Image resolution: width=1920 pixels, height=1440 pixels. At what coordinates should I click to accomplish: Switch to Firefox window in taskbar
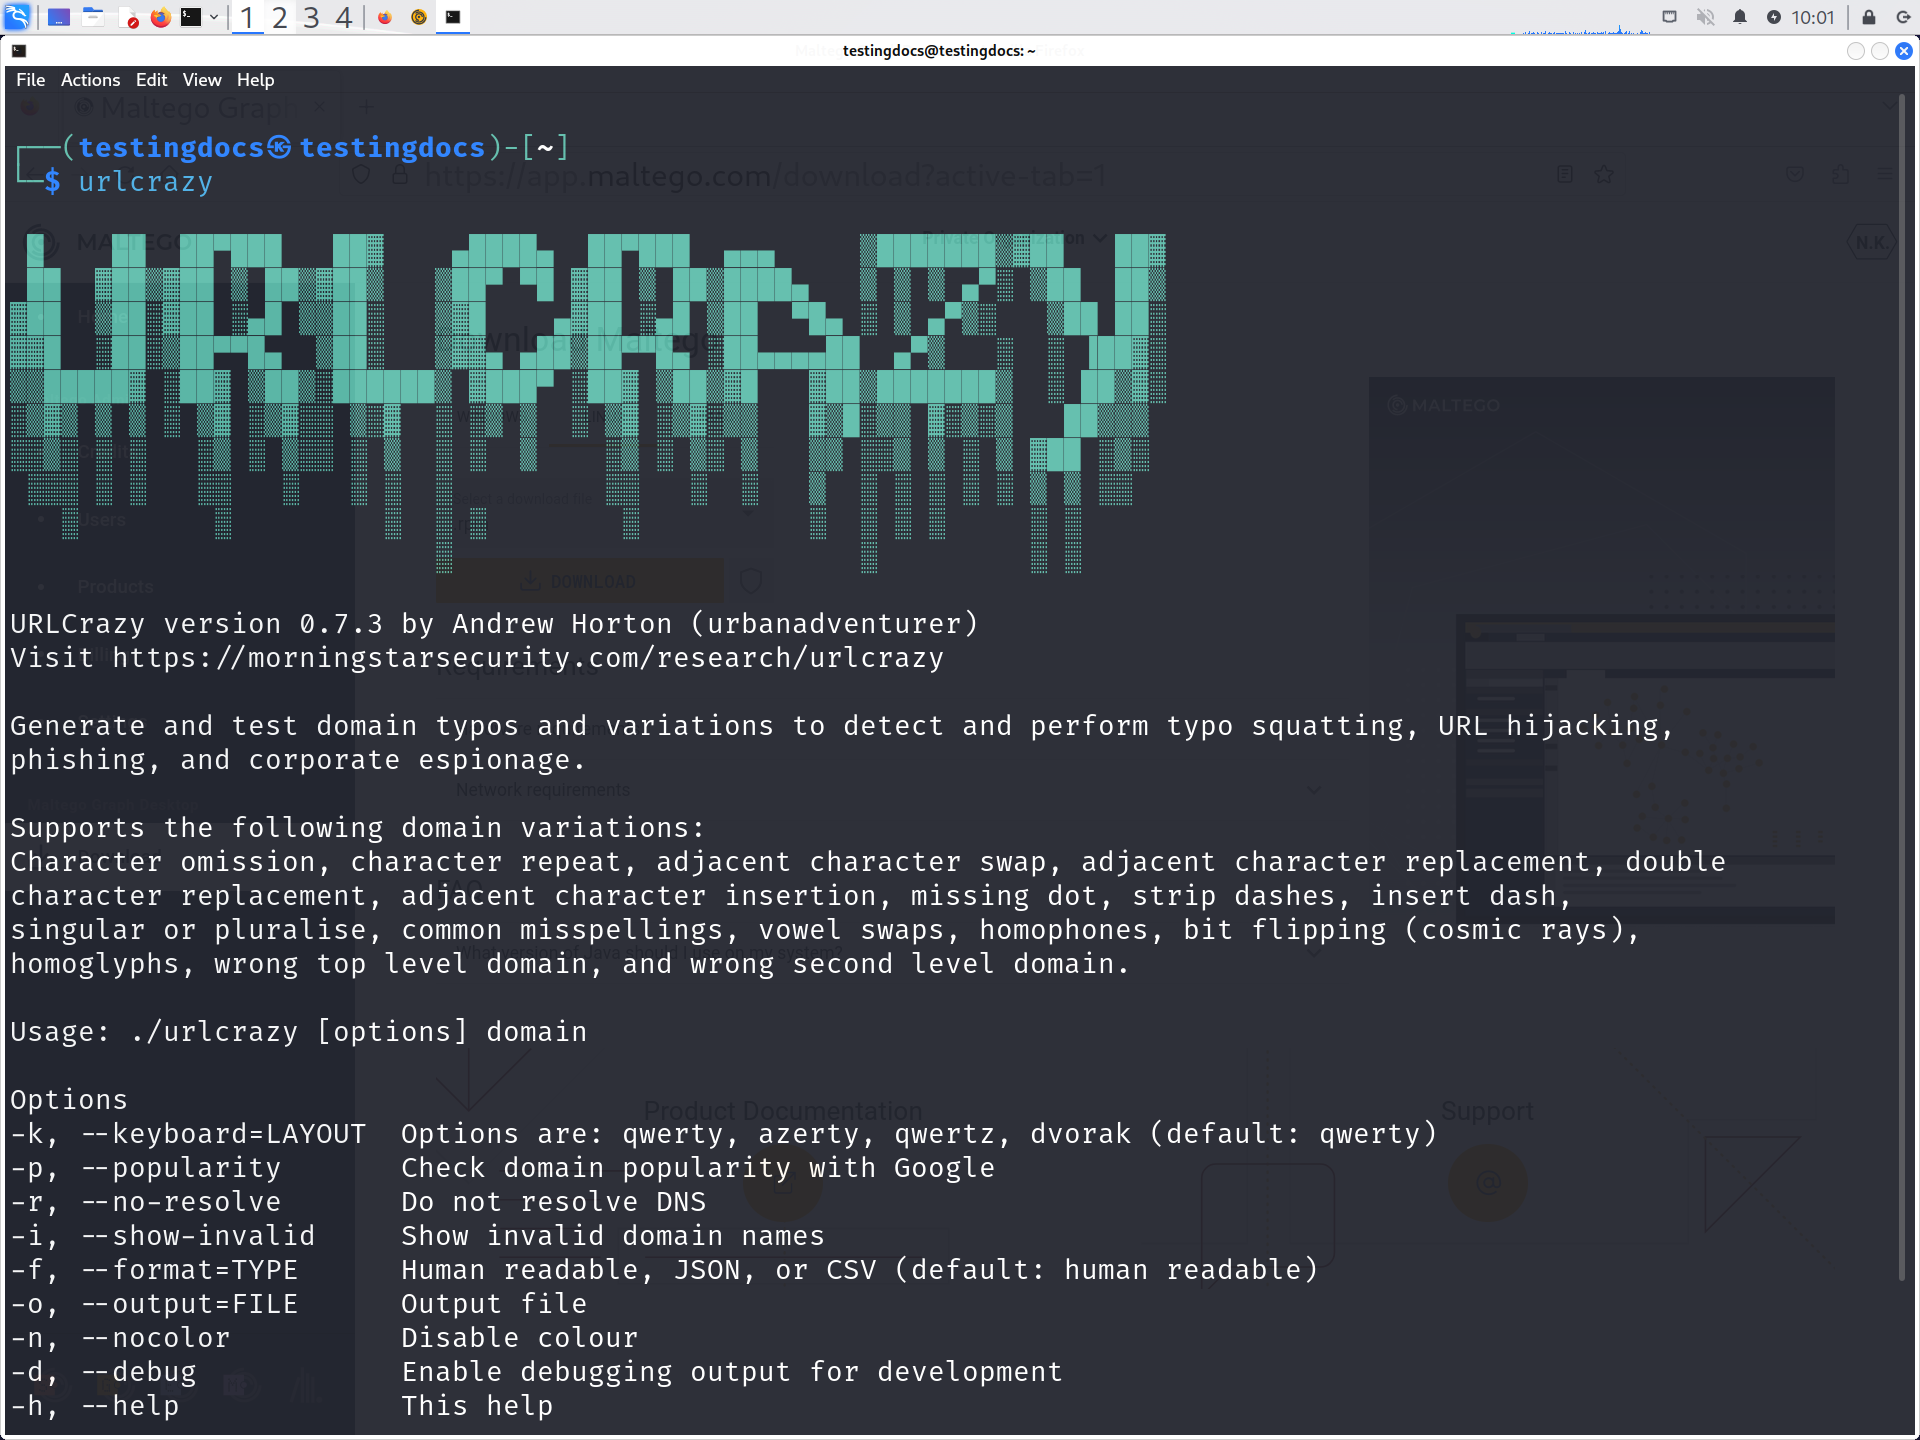point(384,17)
